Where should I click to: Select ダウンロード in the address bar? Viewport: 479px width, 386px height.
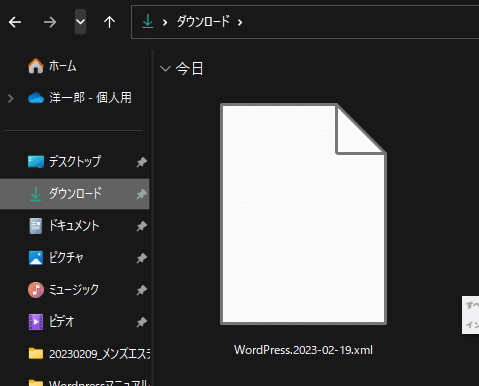coord(203,22)
